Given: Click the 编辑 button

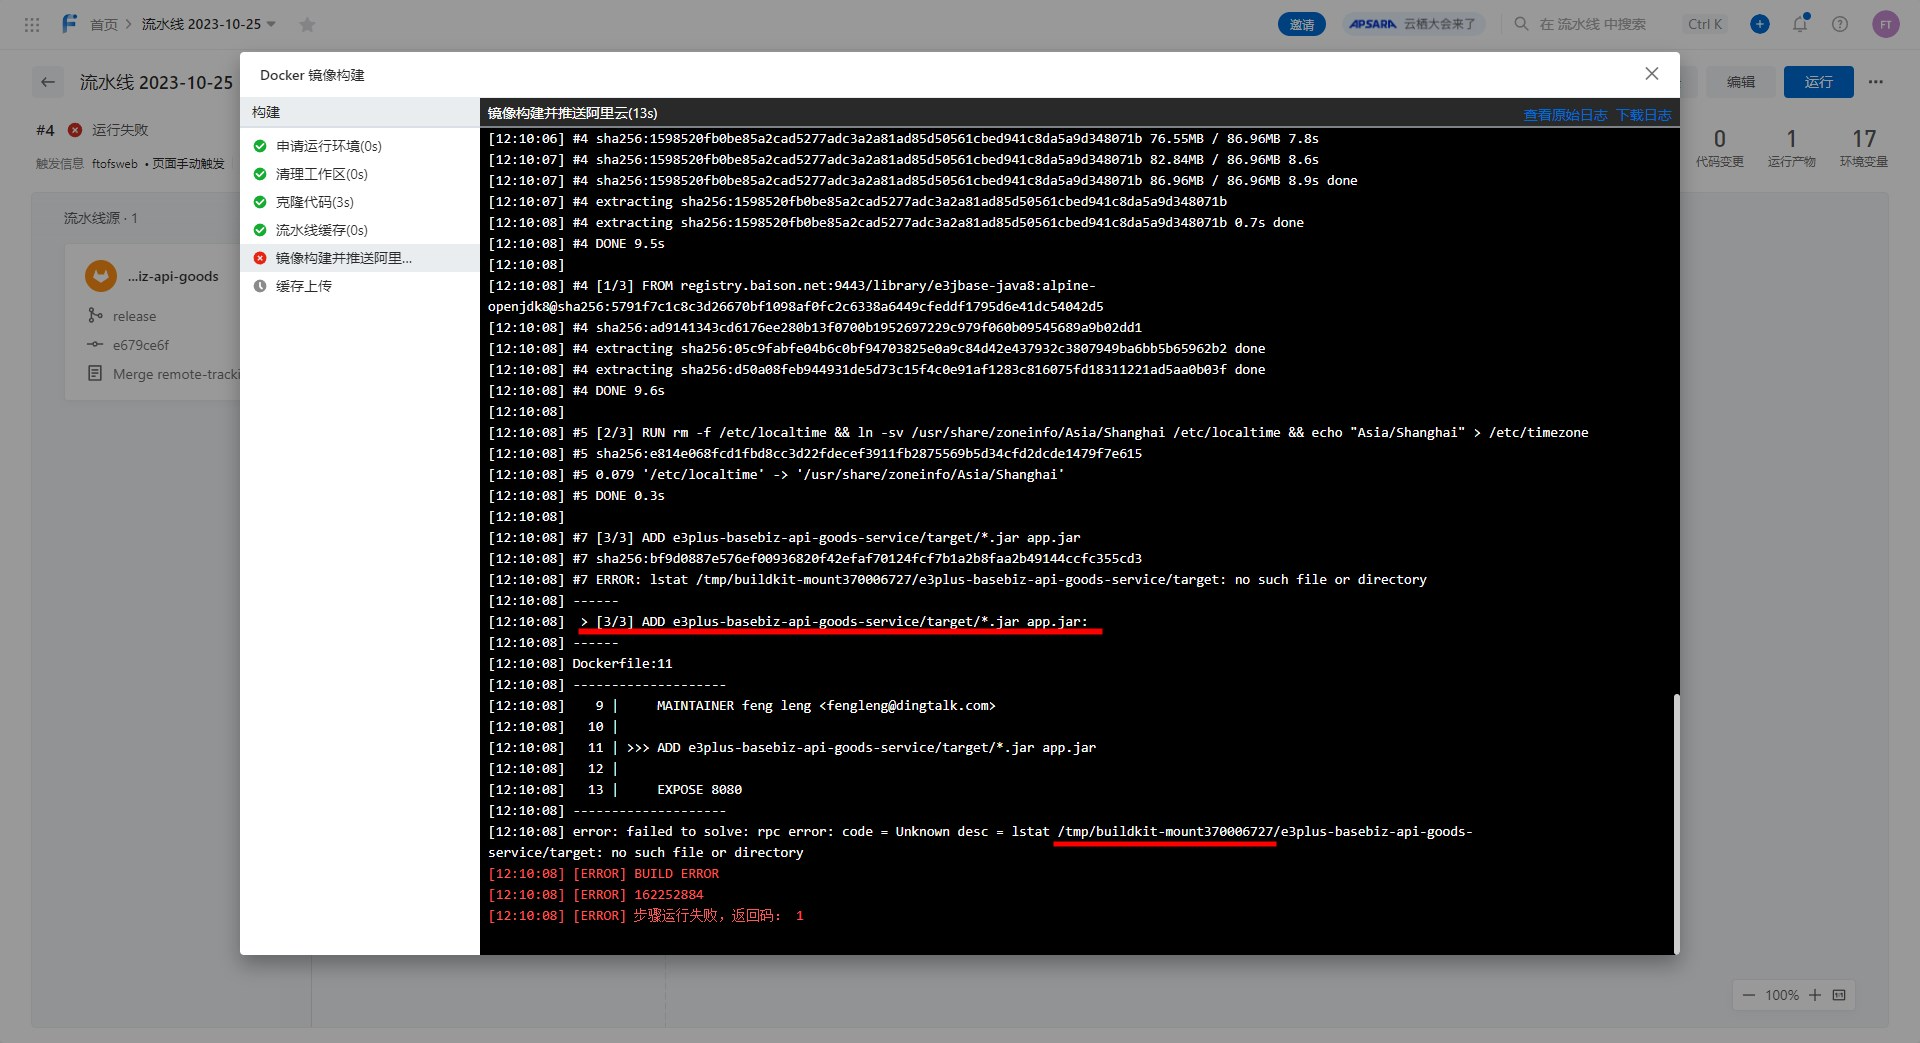Looking at the screenshot, I should pyautogui.click(x=1741, y=82).
